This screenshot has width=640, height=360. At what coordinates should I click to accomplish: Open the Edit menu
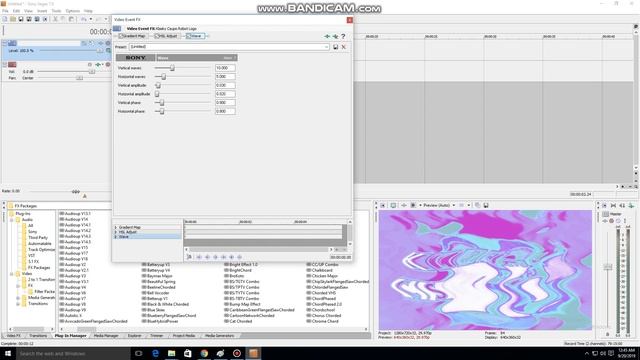point(16,11)
